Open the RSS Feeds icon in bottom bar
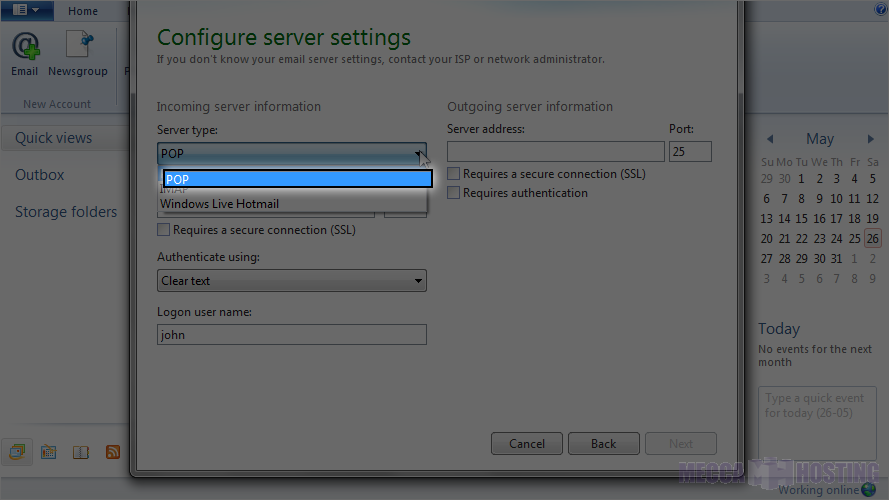The height and width of the screenshot is (500, 889). pos(113,452)
